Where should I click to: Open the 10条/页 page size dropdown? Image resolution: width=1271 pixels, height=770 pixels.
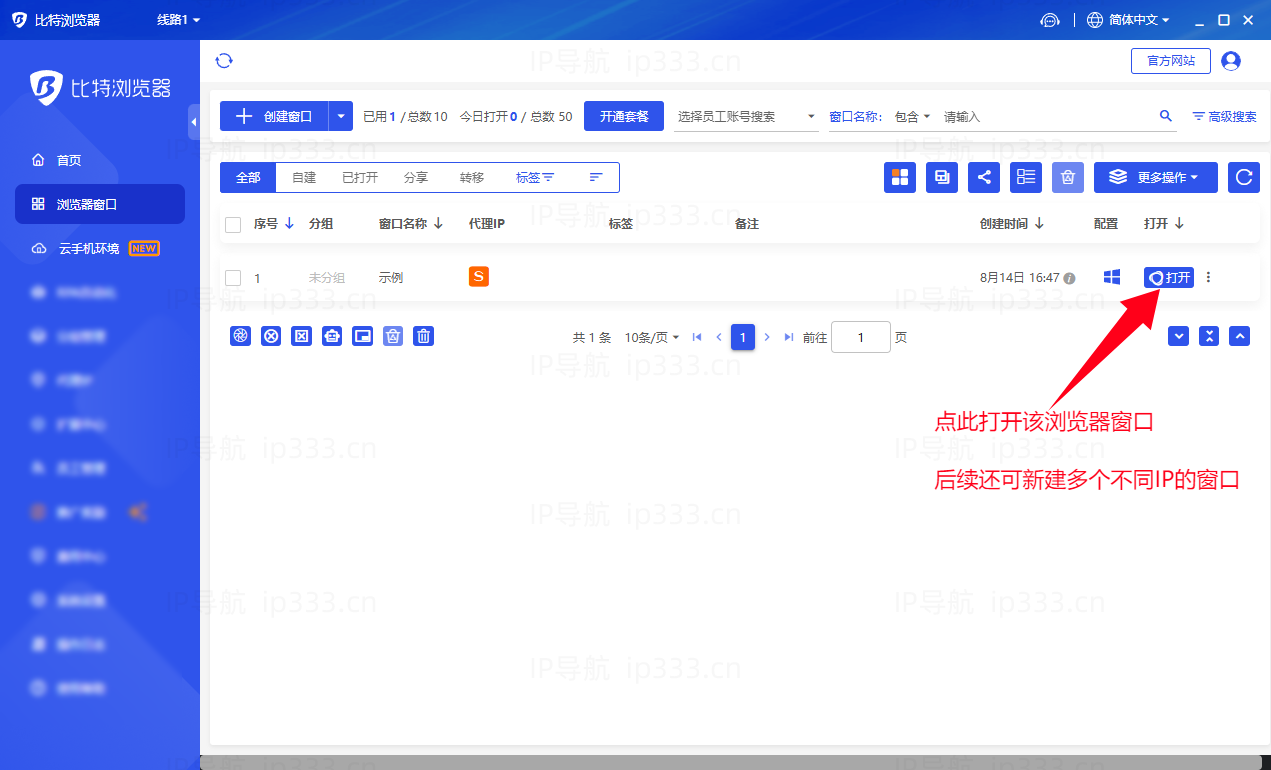coord(652,338)
